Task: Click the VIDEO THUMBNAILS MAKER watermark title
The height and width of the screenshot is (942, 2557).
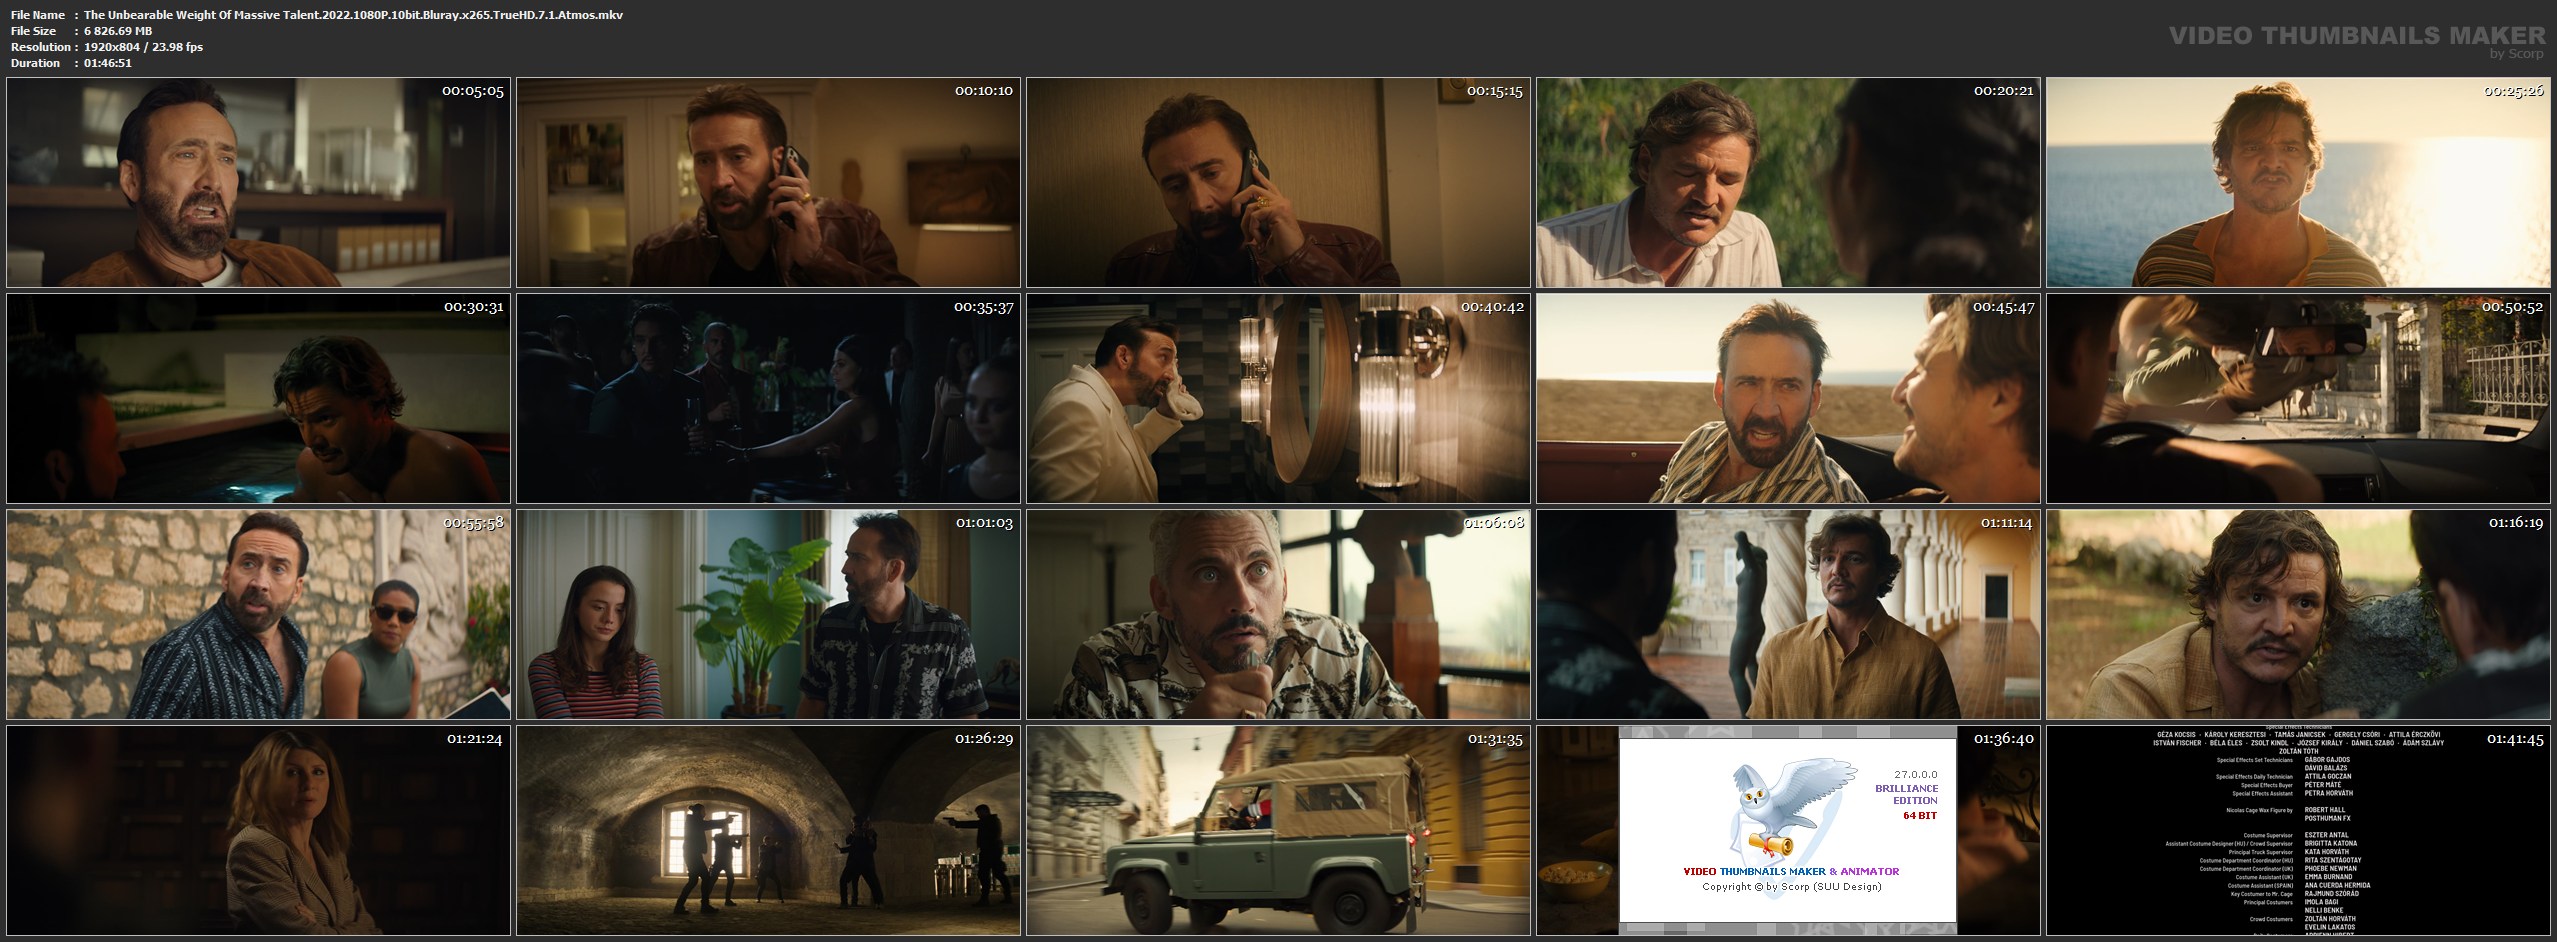Action: tap(2357, 36)
